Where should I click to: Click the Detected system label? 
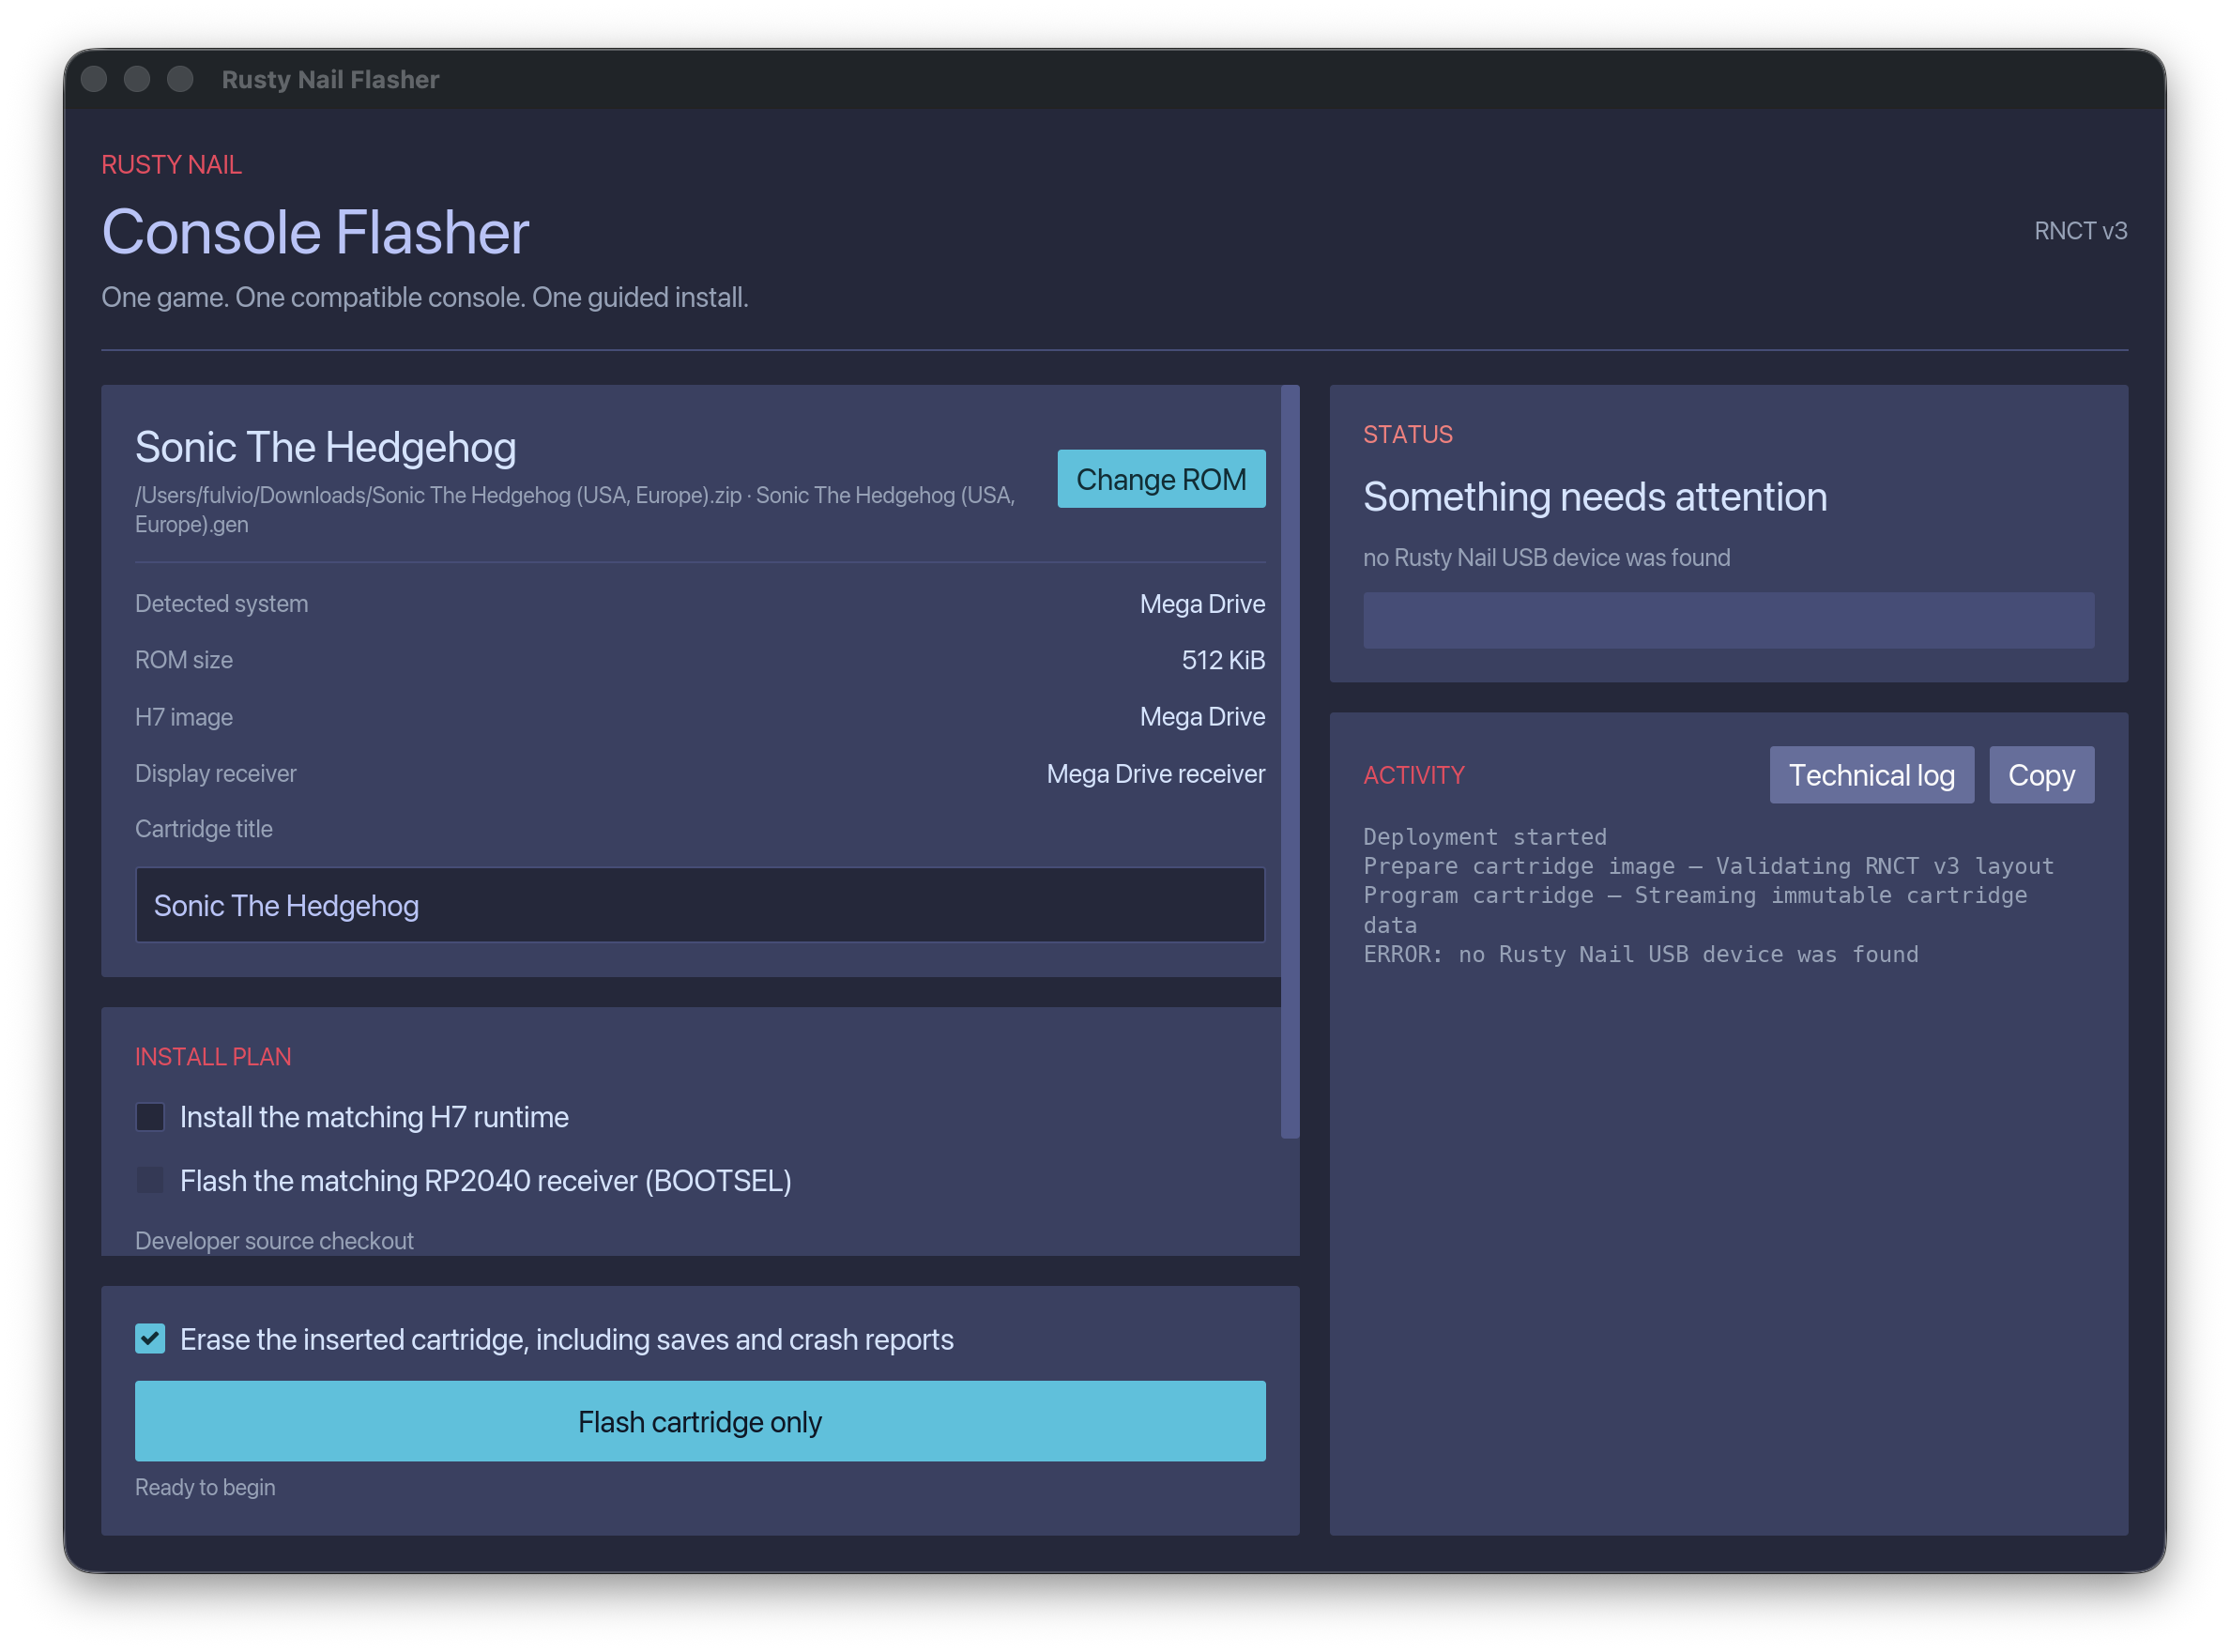(x=221, y=603)
